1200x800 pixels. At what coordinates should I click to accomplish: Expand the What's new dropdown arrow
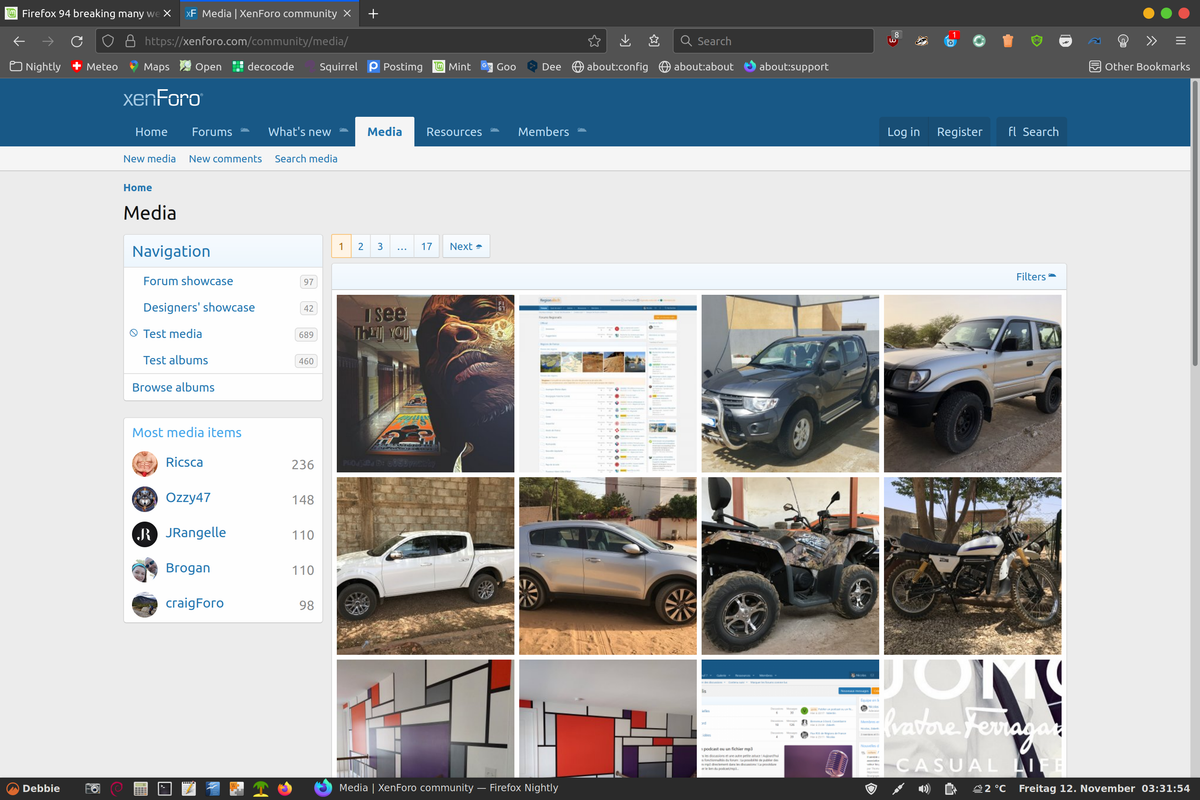coord(343,132)
